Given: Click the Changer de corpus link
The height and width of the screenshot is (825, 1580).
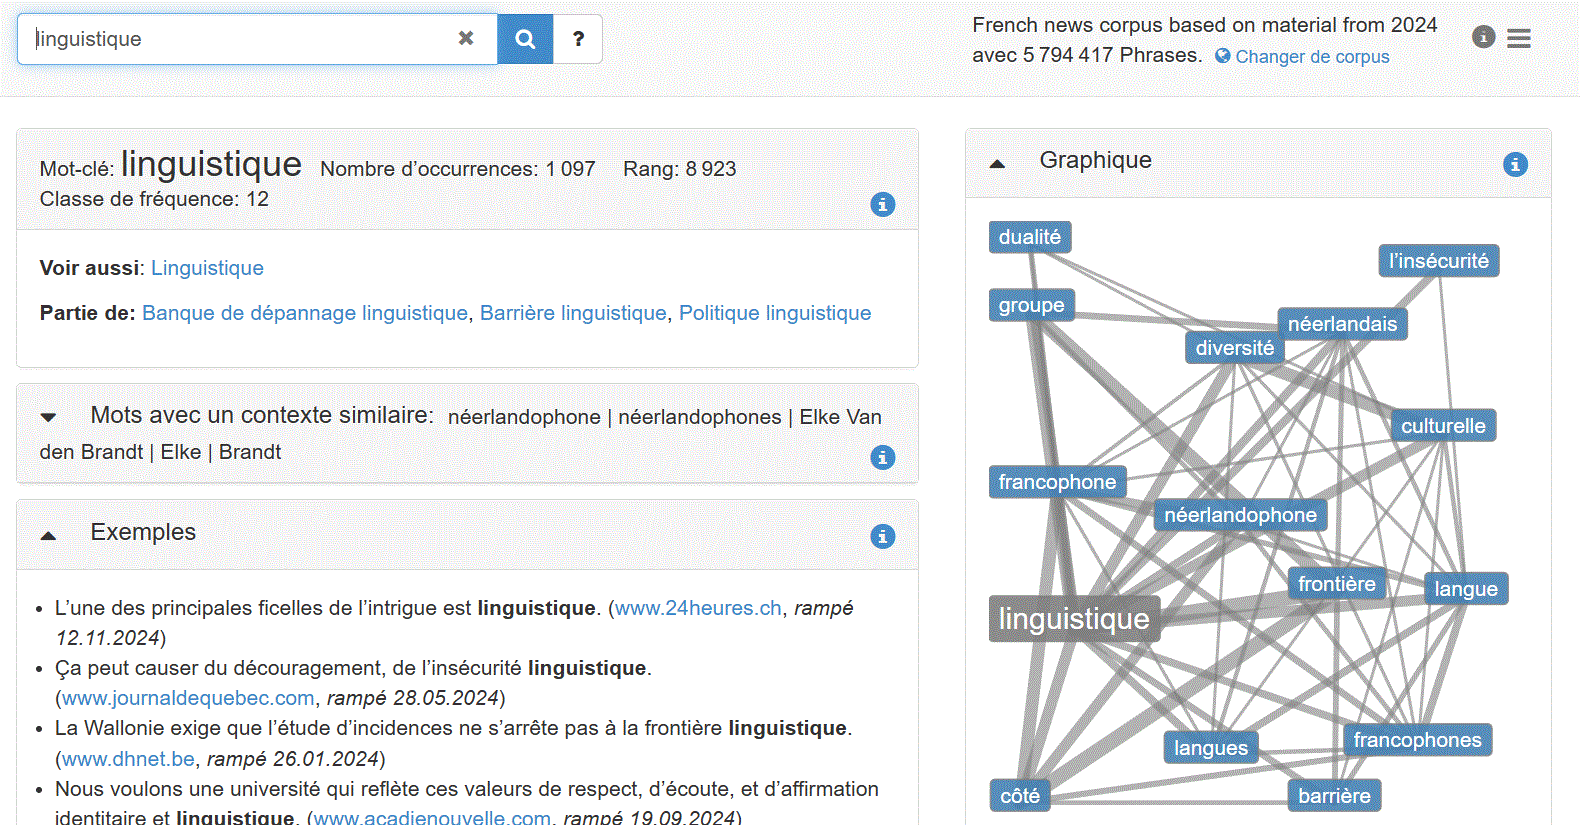Looking at the screenshot, I should coord(1311,57).
